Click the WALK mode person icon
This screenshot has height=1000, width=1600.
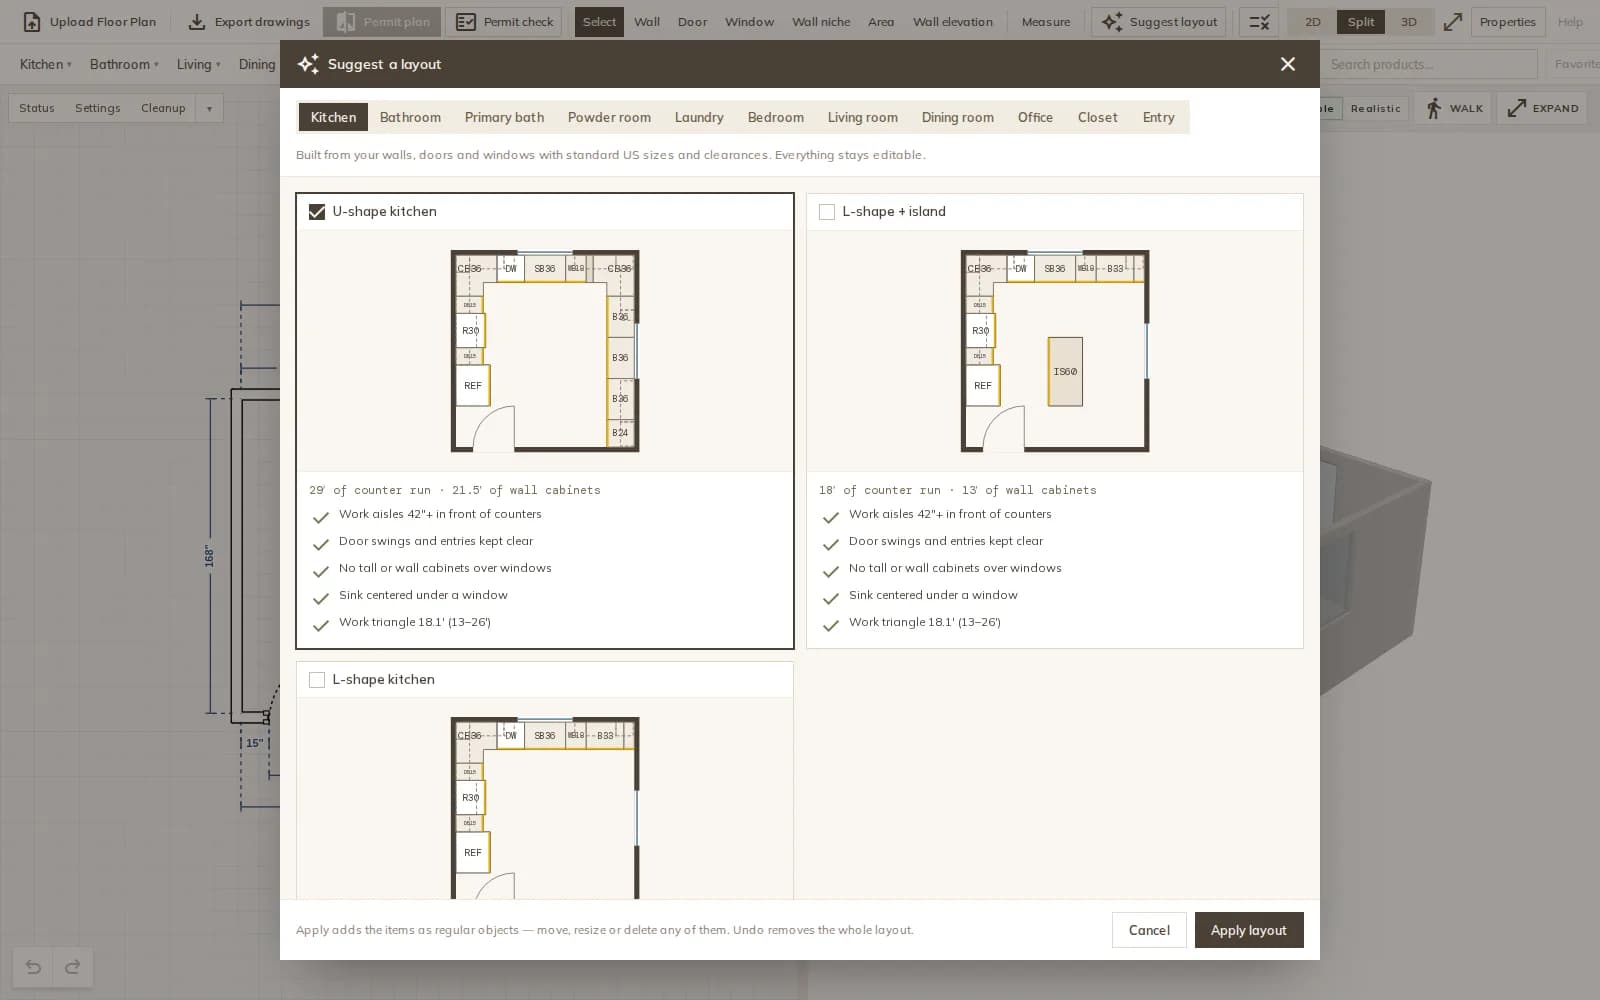pyautogui.click(x=1434, y=108)
